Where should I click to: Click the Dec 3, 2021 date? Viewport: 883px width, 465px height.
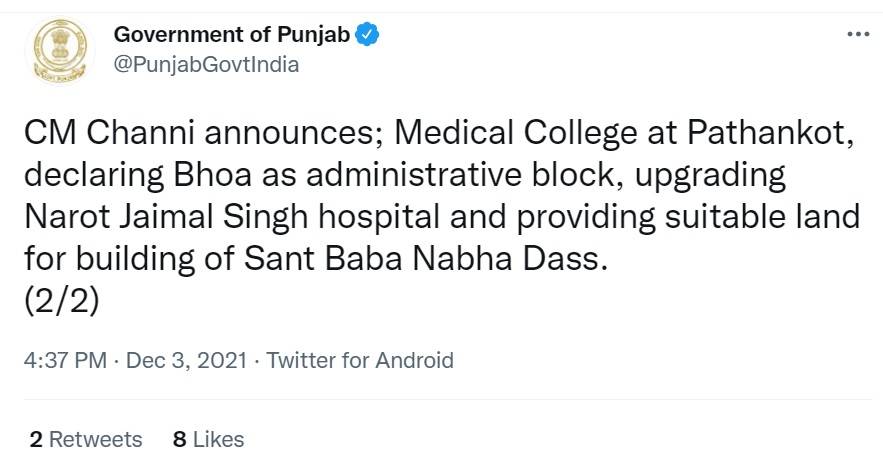pos(186,360)
